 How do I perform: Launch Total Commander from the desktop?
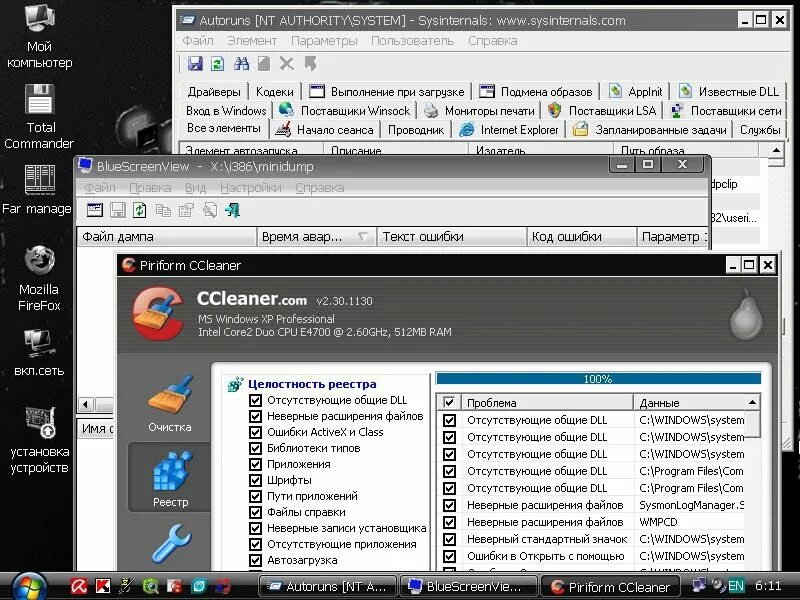tap(39, 117)
